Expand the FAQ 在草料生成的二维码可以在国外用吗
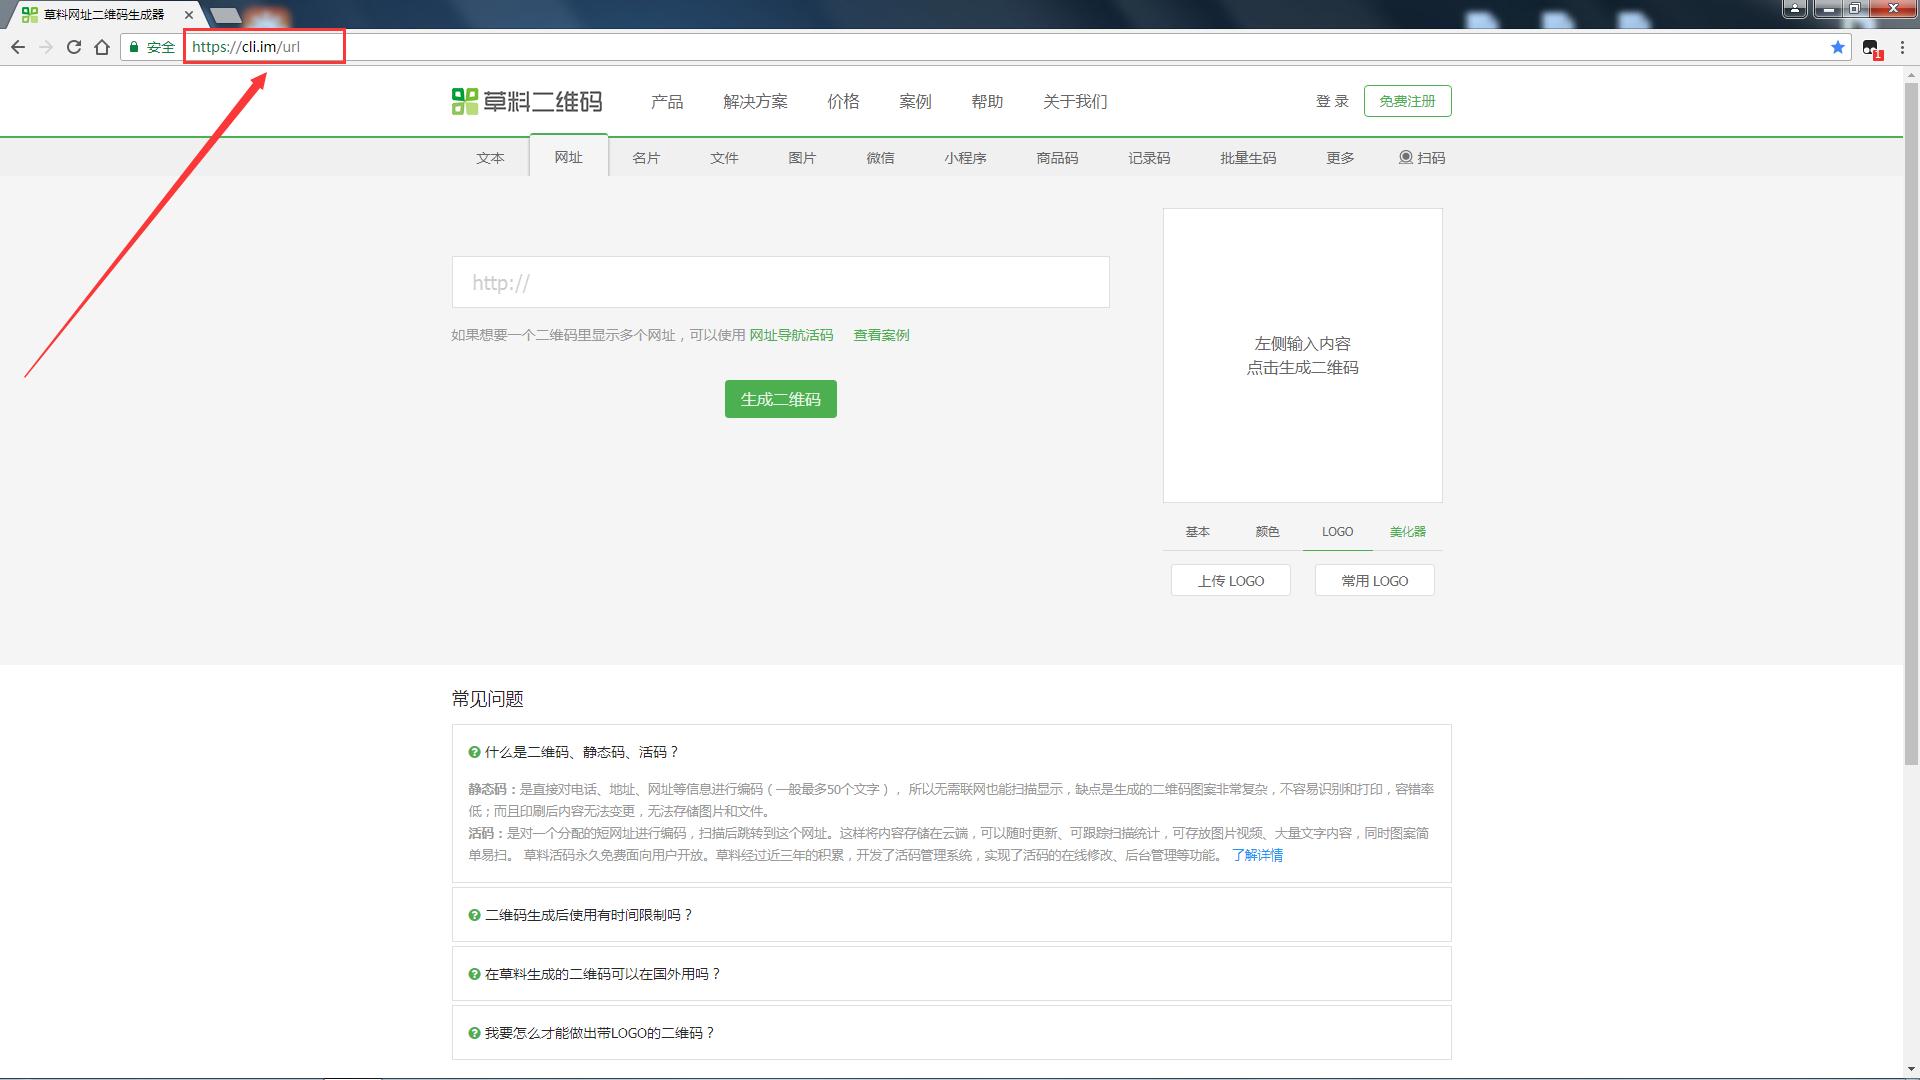The width and height of the screenshot is (1920, 1080). [601, 973]
